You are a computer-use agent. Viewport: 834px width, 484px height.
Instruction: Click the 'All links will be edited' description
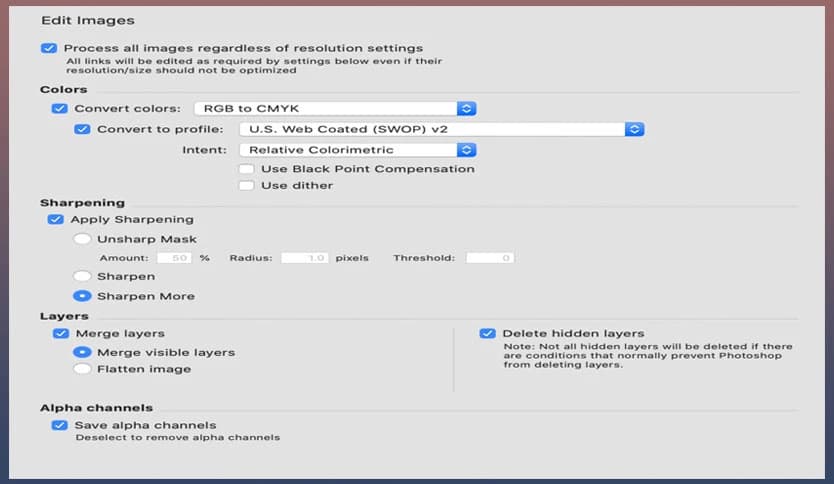254,65
